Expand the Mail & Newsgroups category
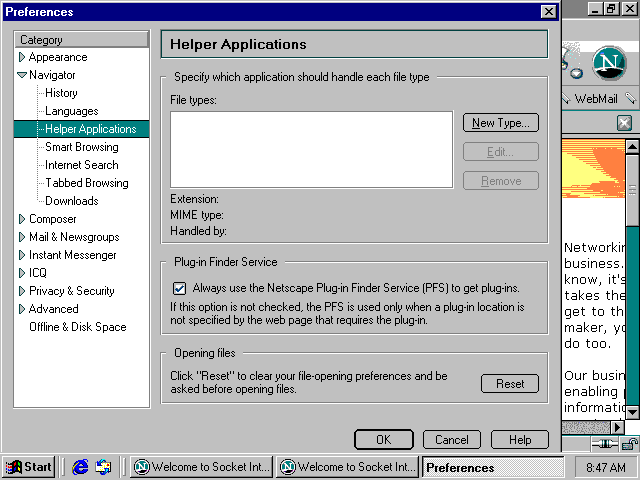The width and height of the screenshot is (640, 480). [x=22, y=237]
